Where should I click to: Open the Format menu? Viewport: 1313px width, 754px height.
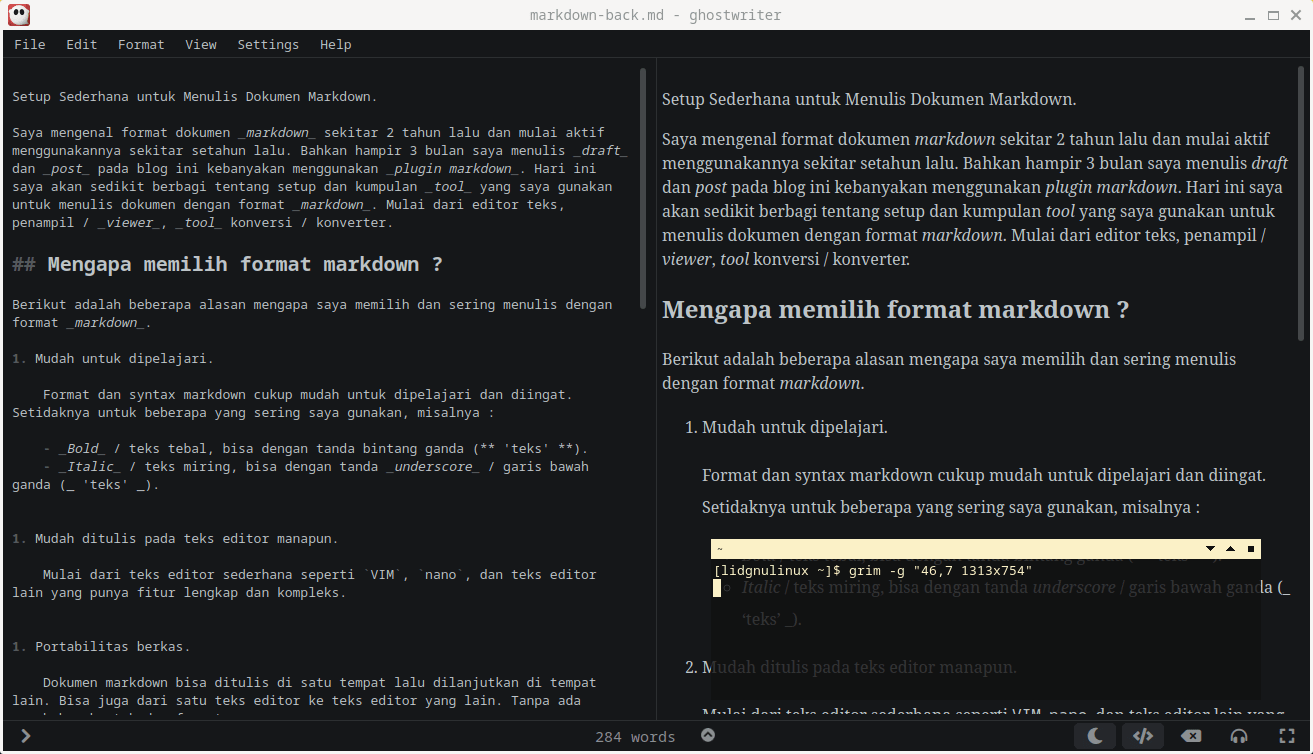tap(141, 44)
